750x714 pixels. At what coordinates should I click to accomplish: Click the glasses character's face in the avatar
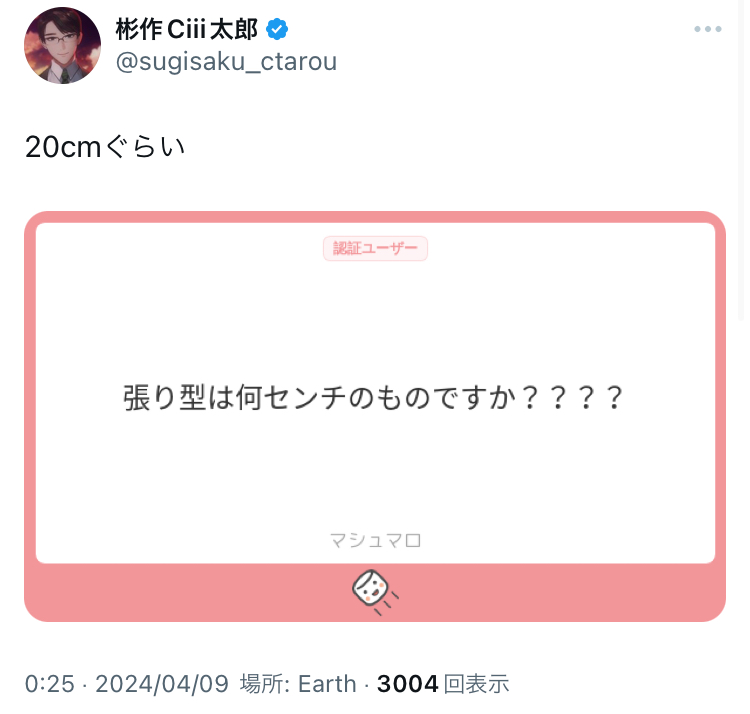click(x=59, y=44)
